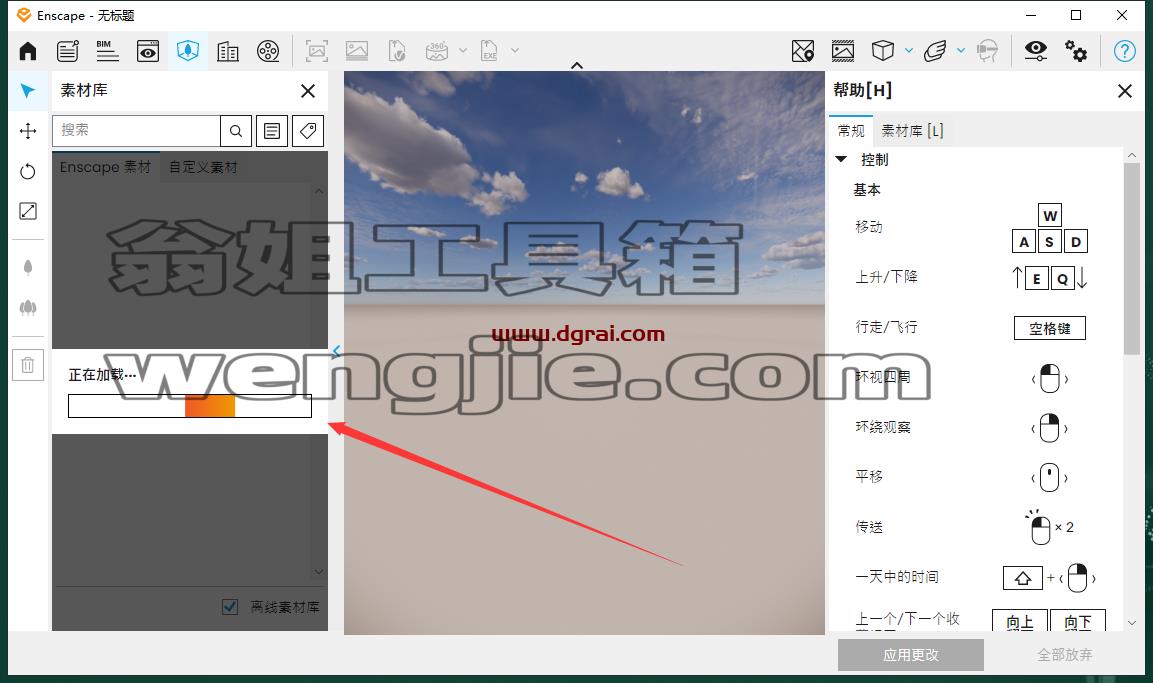Open the video editor reel icon

pos(268,51)
